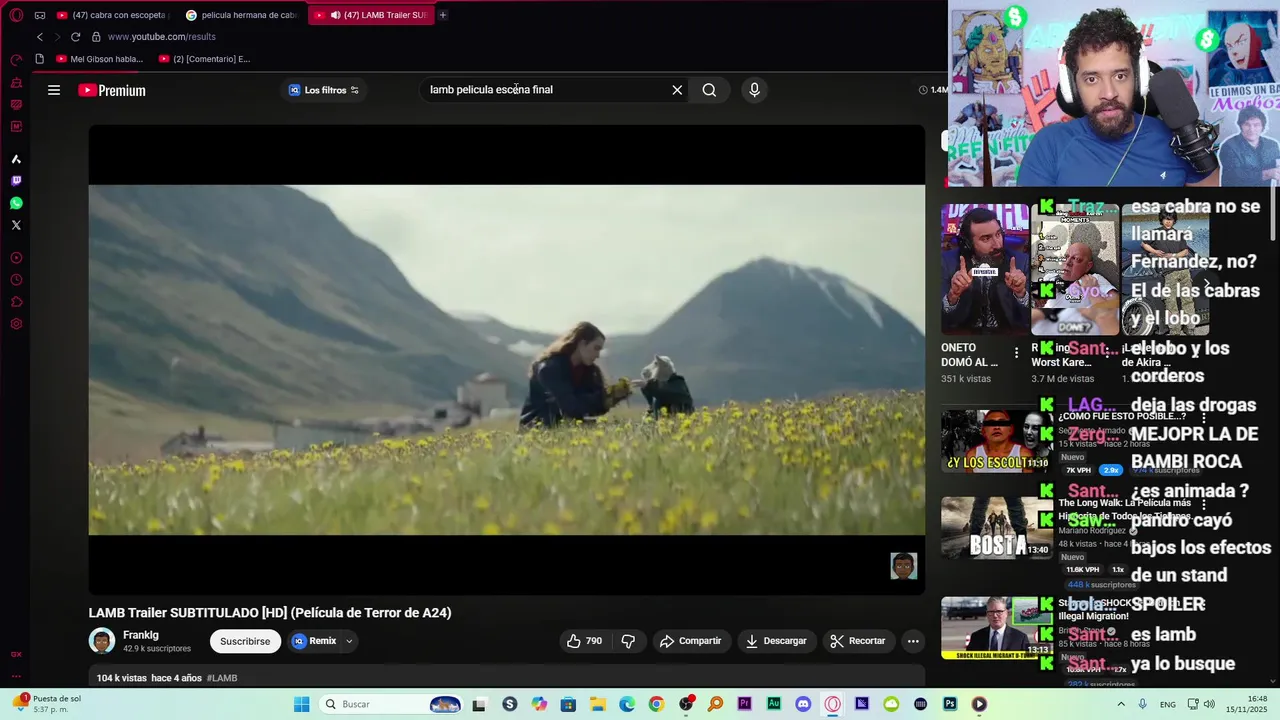
Task: Clip the video with Recortar
Action: coord(858,641)
